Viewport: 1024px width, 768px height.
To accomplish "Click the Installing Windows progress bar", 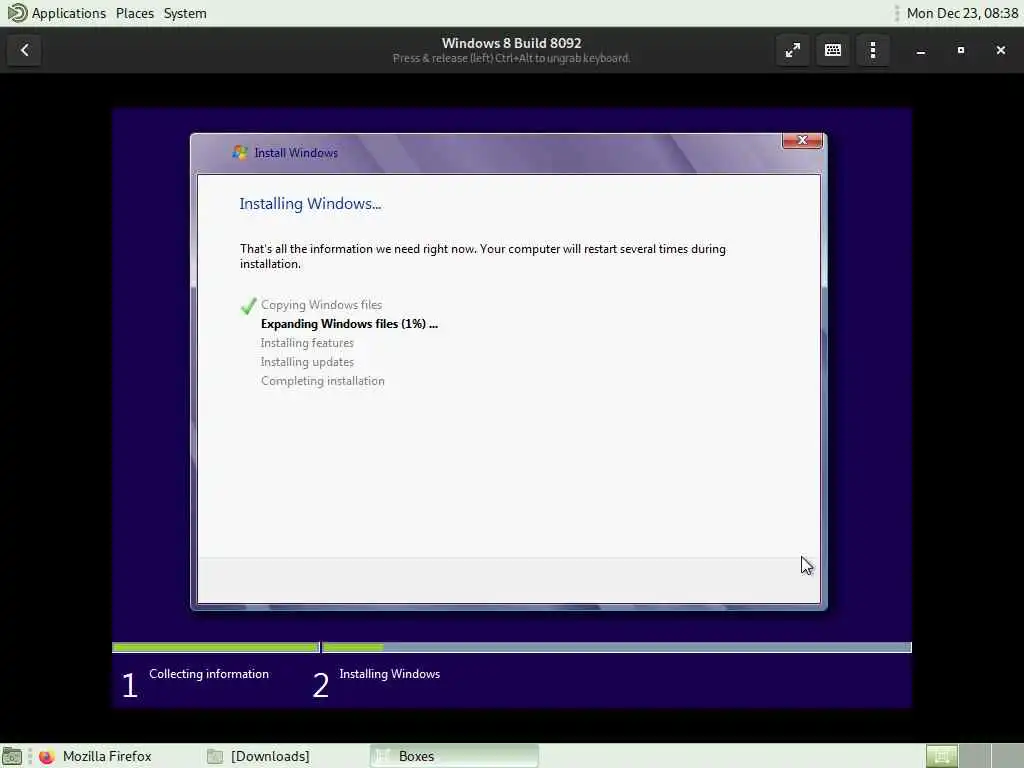I will tap(616, 647).
